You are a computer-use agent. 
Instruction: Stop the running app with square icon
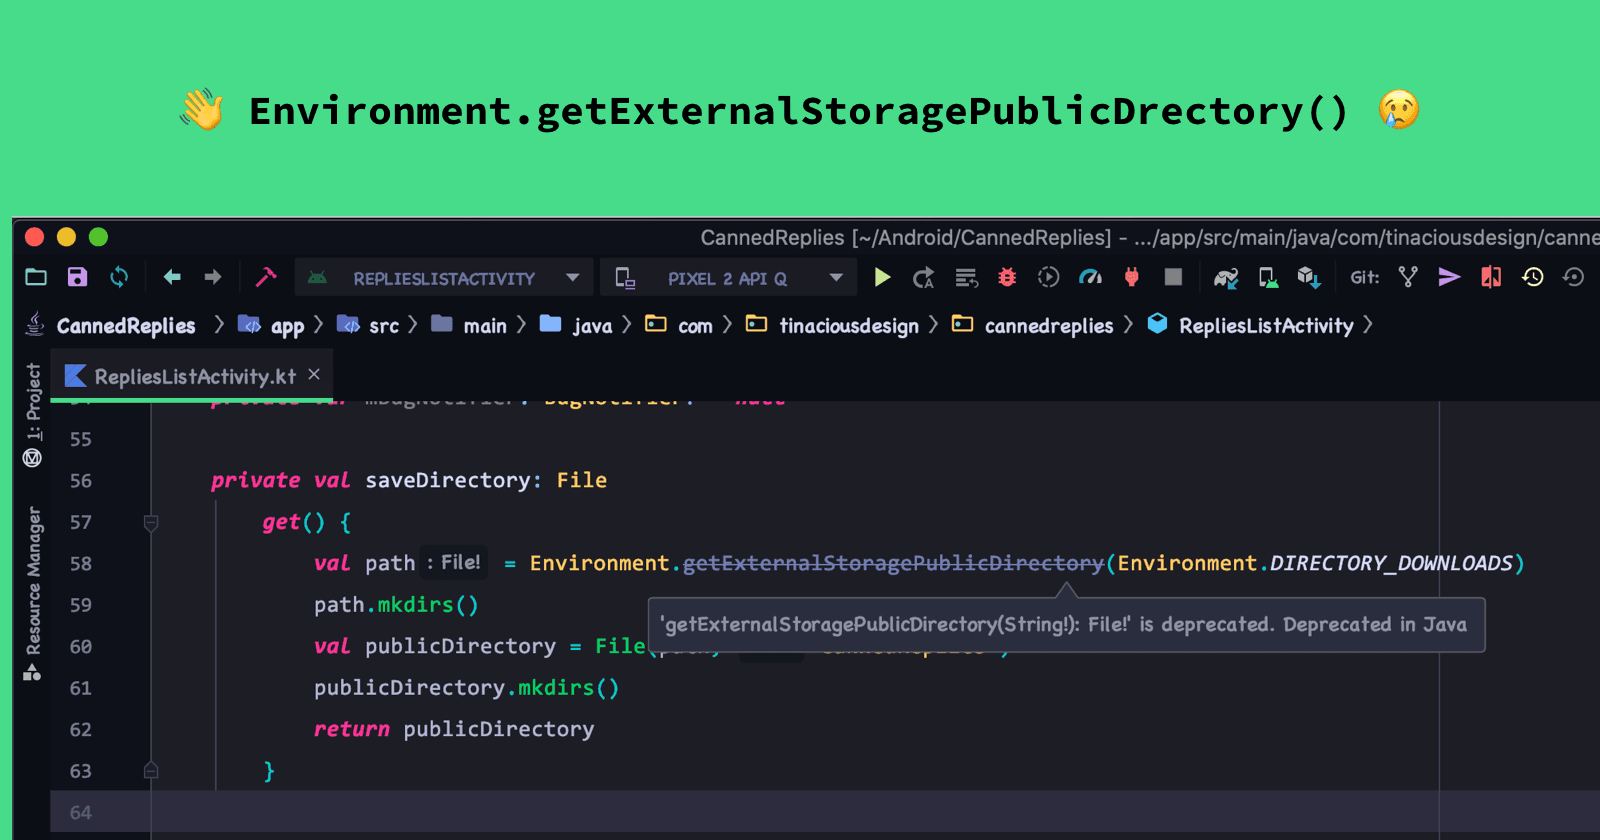pyautogui.click(x=1173, y=277)
